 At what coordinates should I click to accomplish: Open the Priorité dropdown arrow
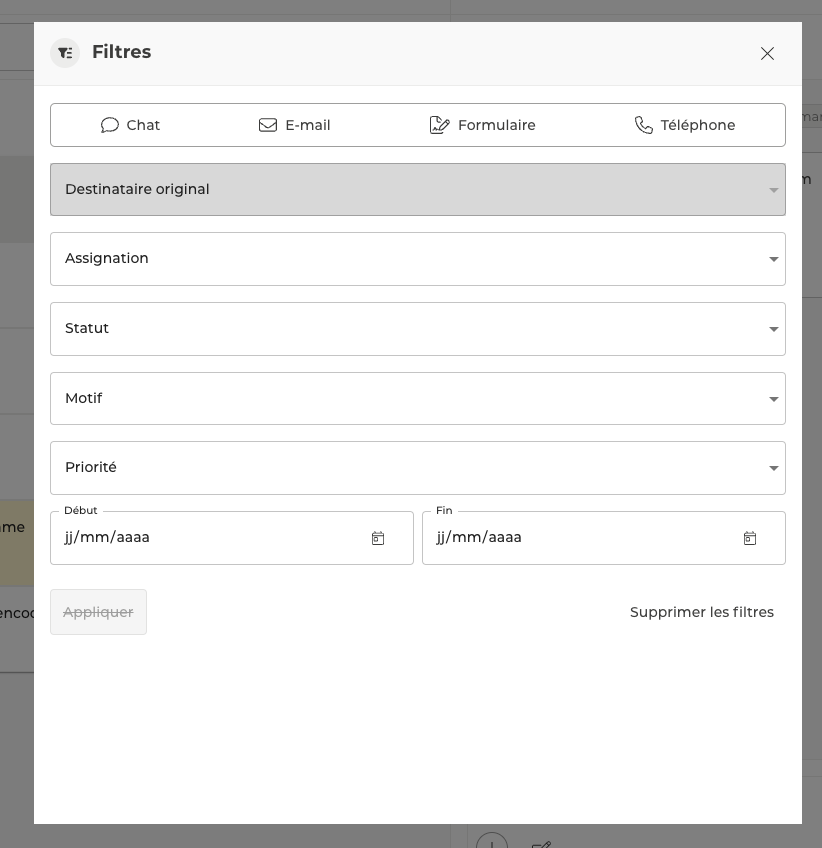(773, 468)
